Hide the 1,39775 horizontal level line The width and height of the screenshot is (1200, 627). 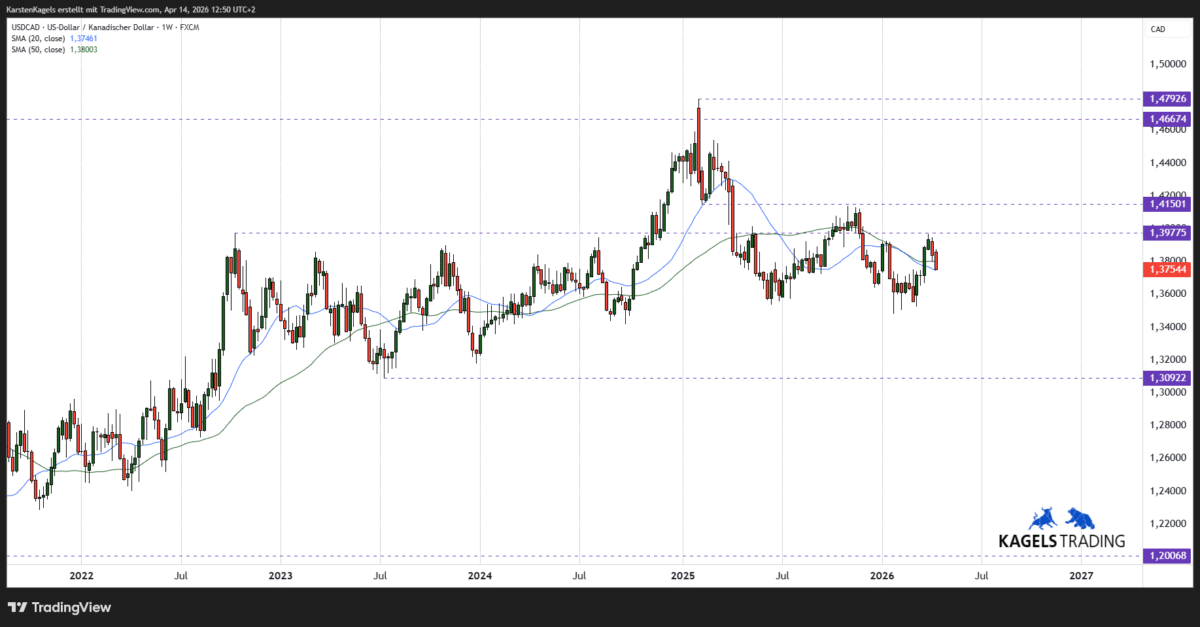[x=1167, y=232]
